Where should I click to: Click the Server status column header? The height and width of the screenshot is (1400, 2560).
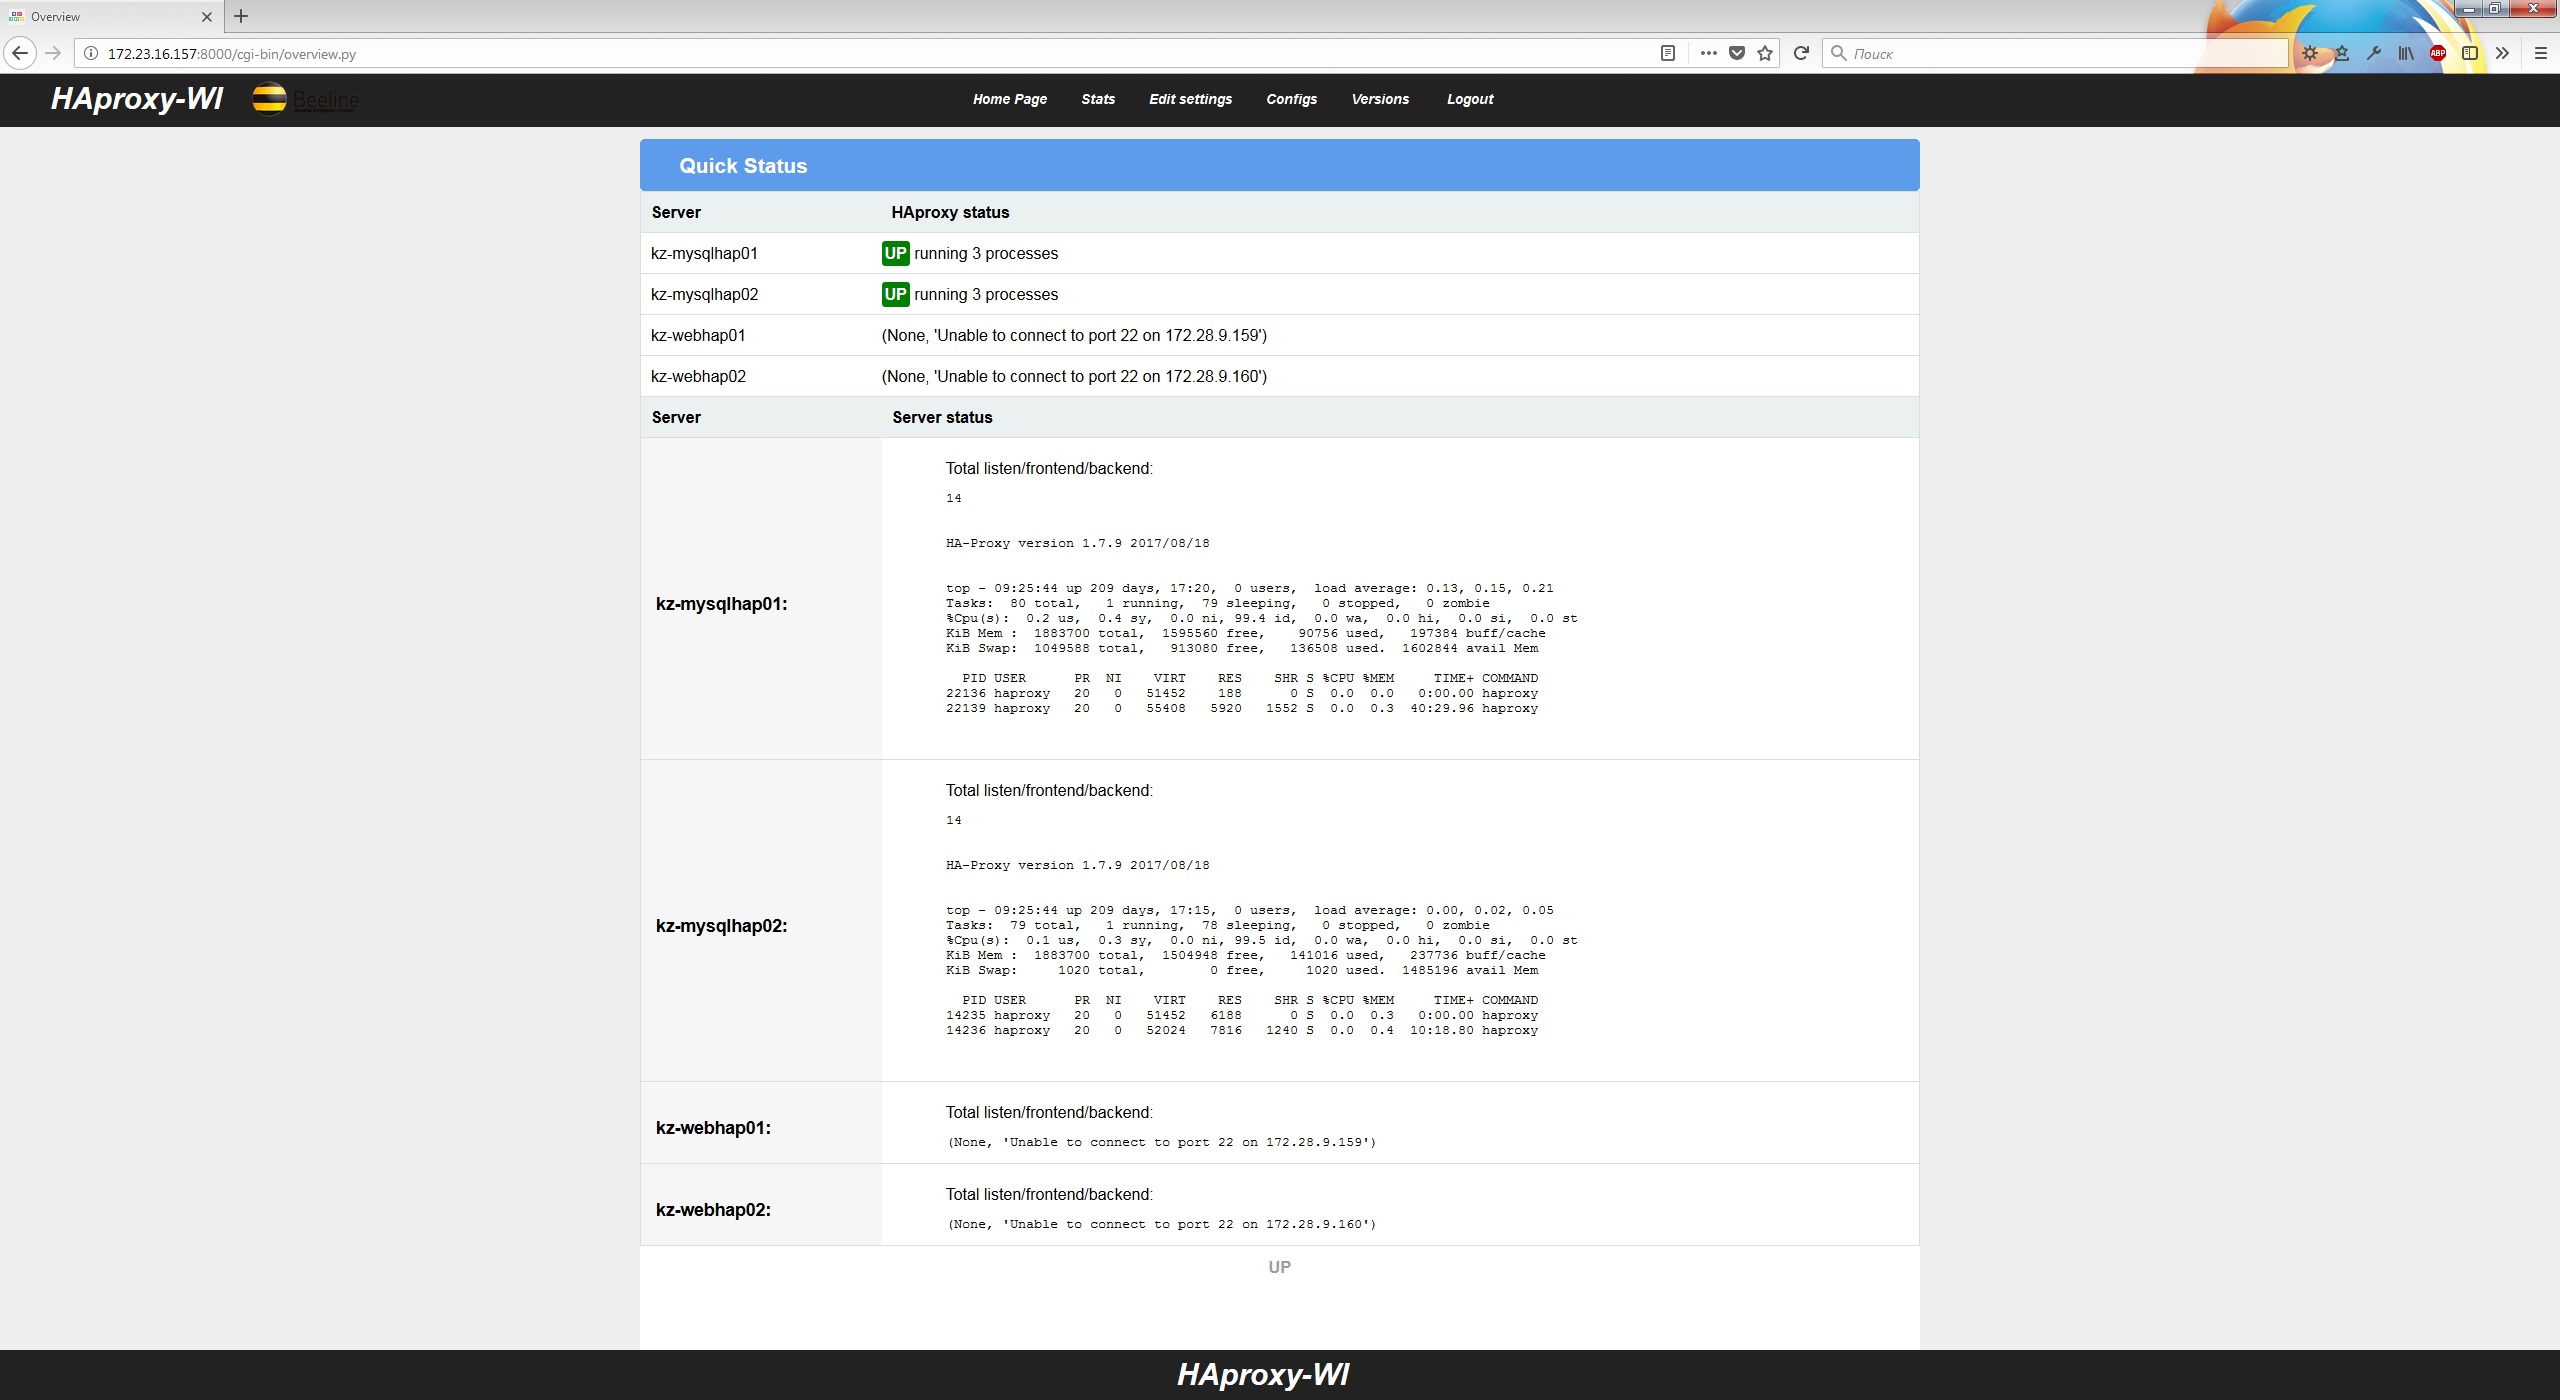click(942, 417)
